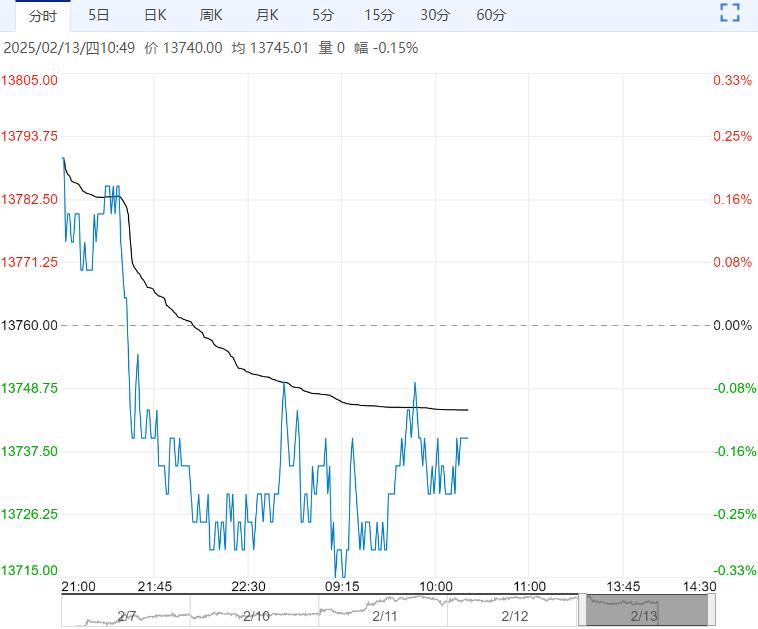This screenshot has width=758, height=629.
Task: Open the 5日 five-day chart tab
Action: click(x=98, y=15)
